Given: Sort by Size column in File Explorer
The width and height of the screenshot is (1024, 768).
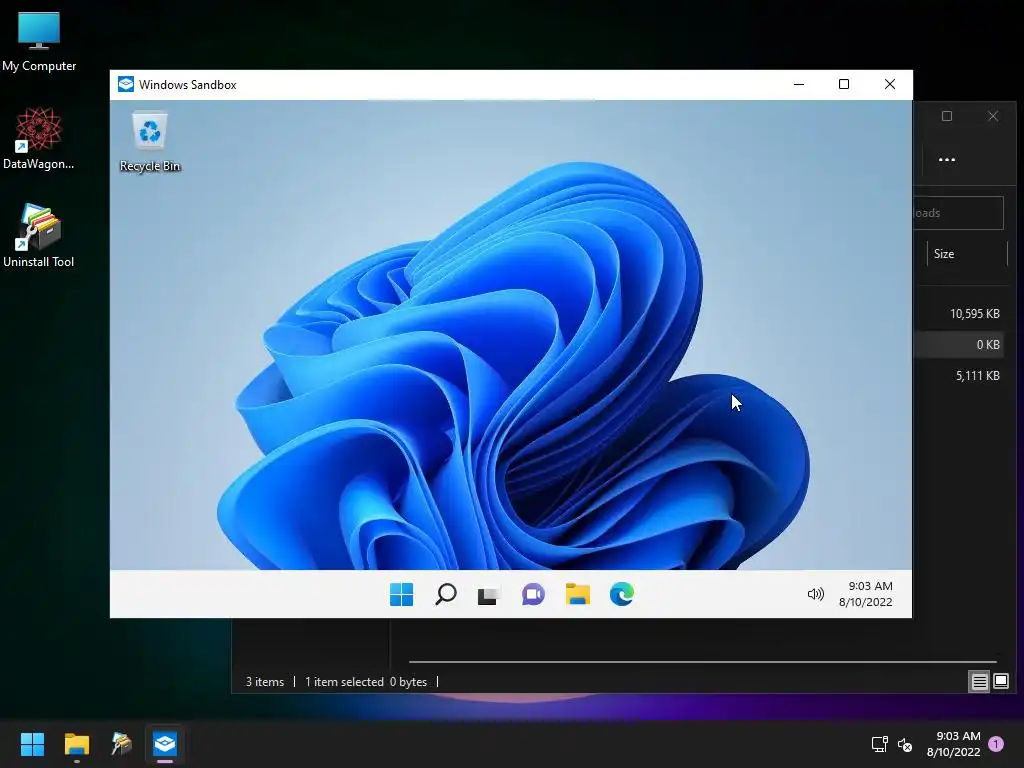Looking at the screenshot, I should [x=967, y=254].
